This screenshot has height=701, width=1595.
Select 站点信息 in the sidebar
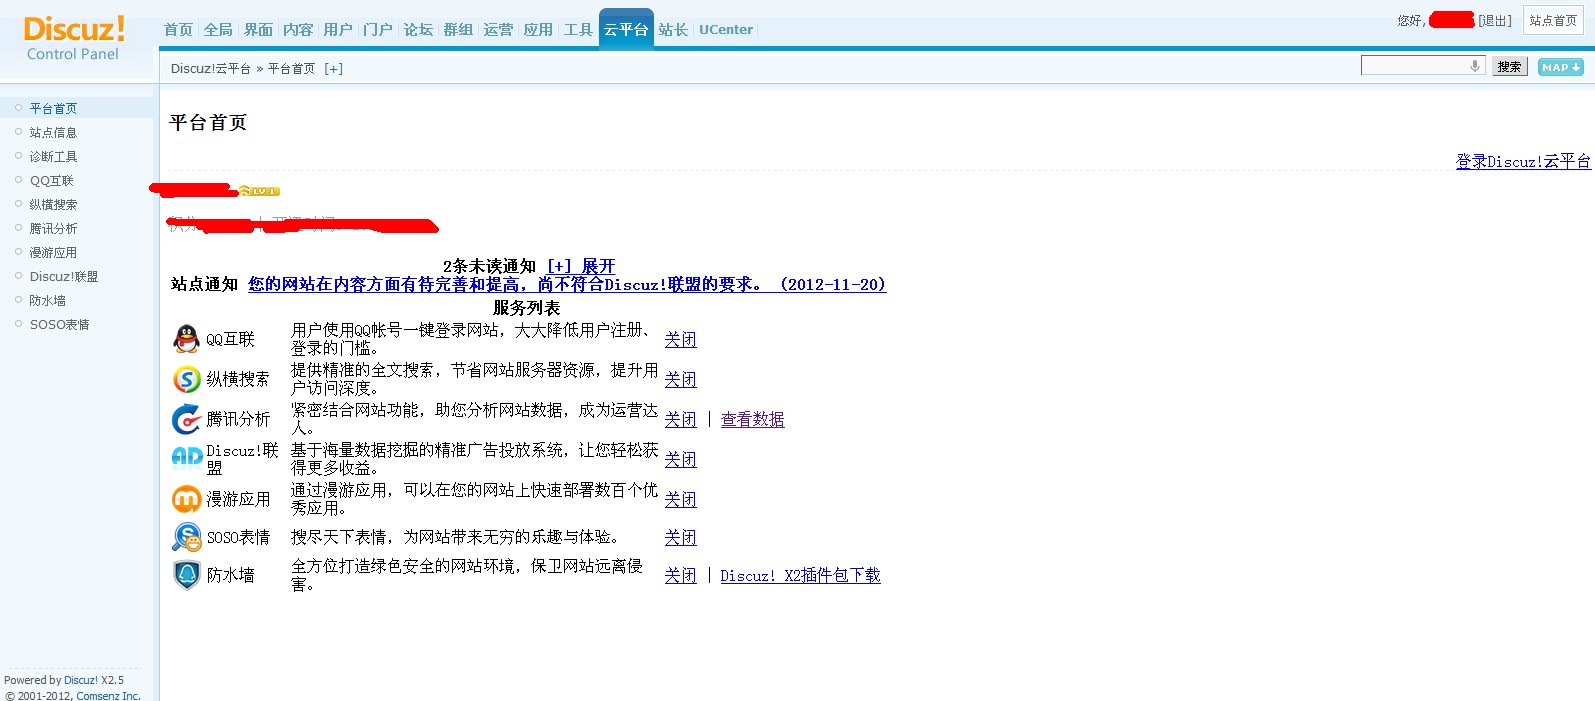click(53, 132)
